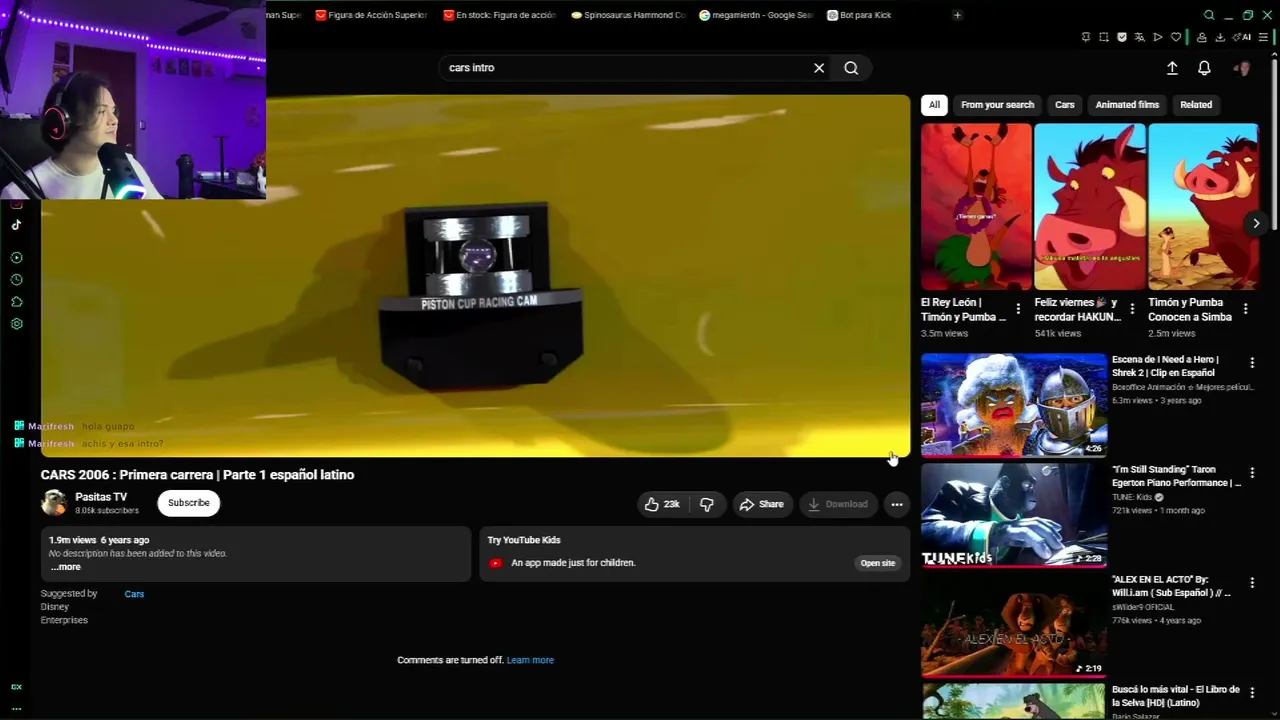
Task: Open the YouTube account avatar menu
Action: pyautogui.click(x=1242, y=68)
